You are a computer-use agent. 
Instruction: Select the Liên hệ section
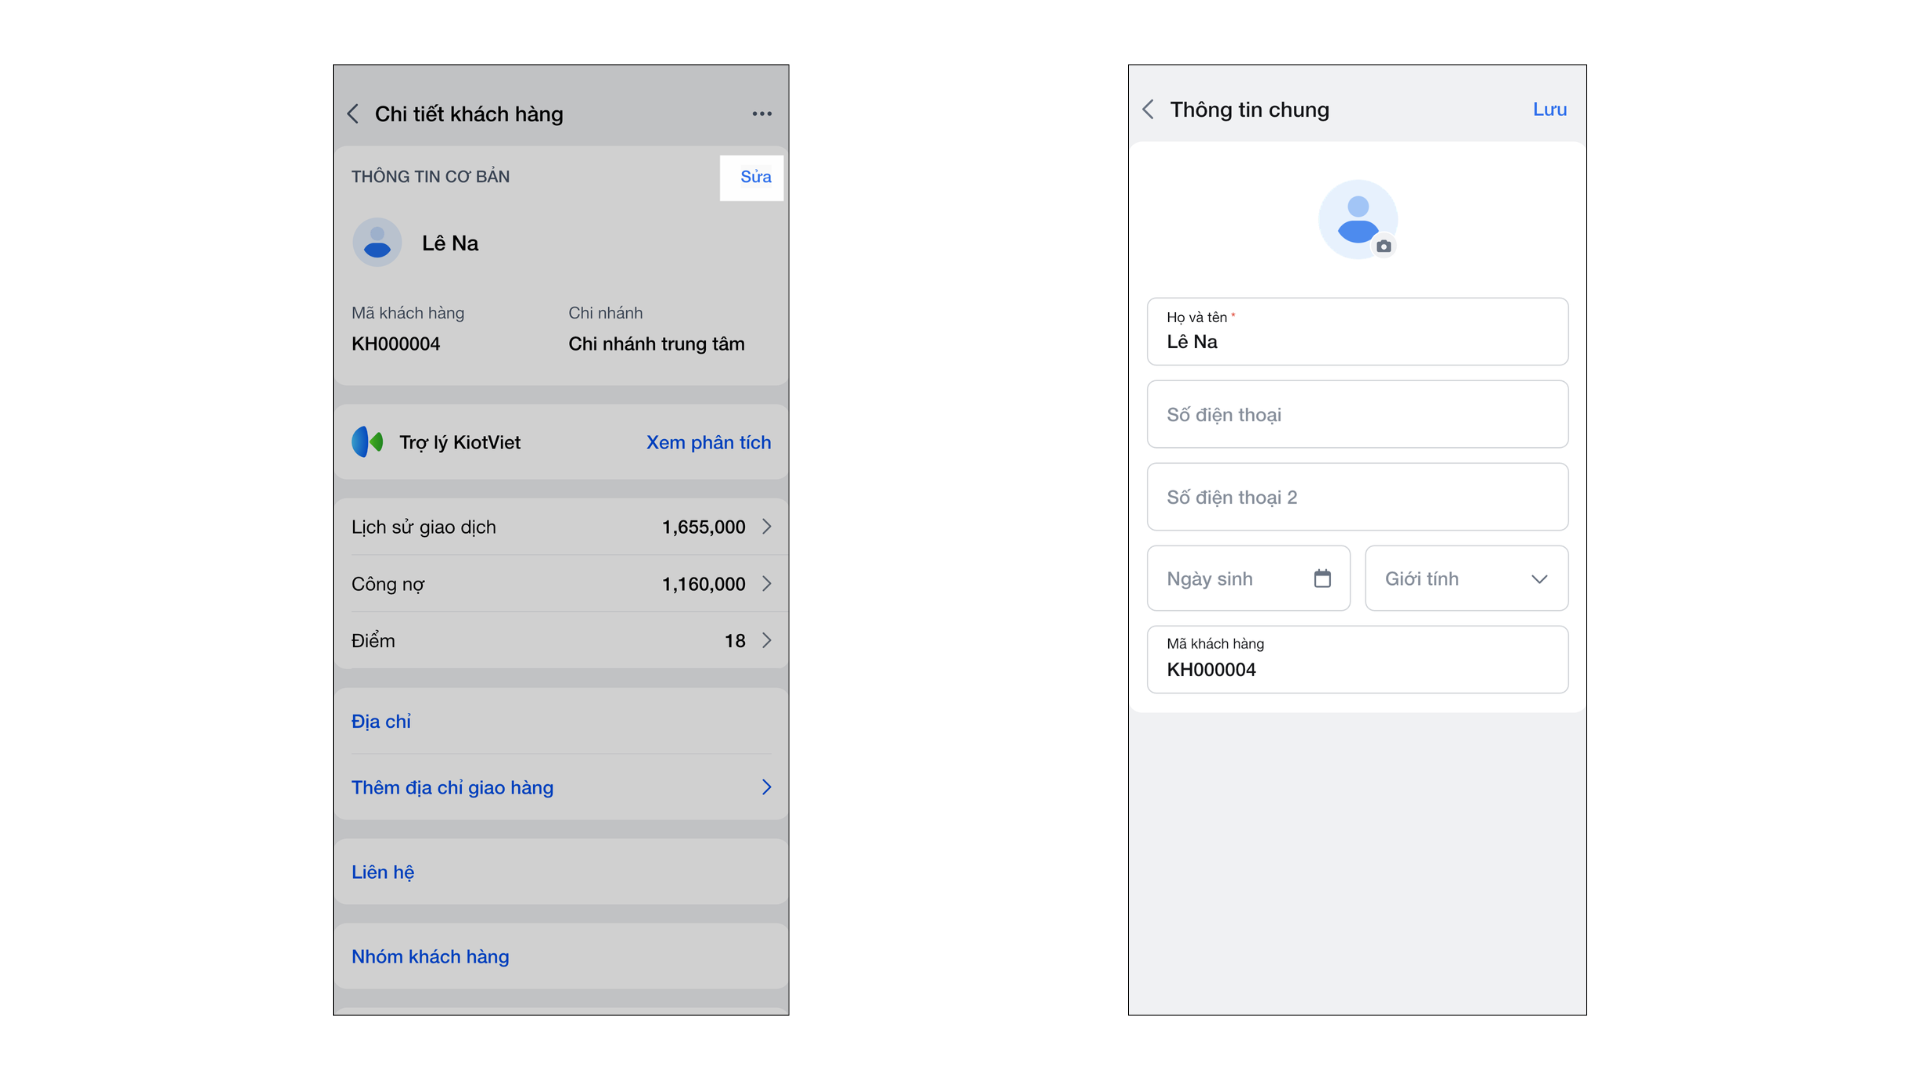(x=383, y=872)
